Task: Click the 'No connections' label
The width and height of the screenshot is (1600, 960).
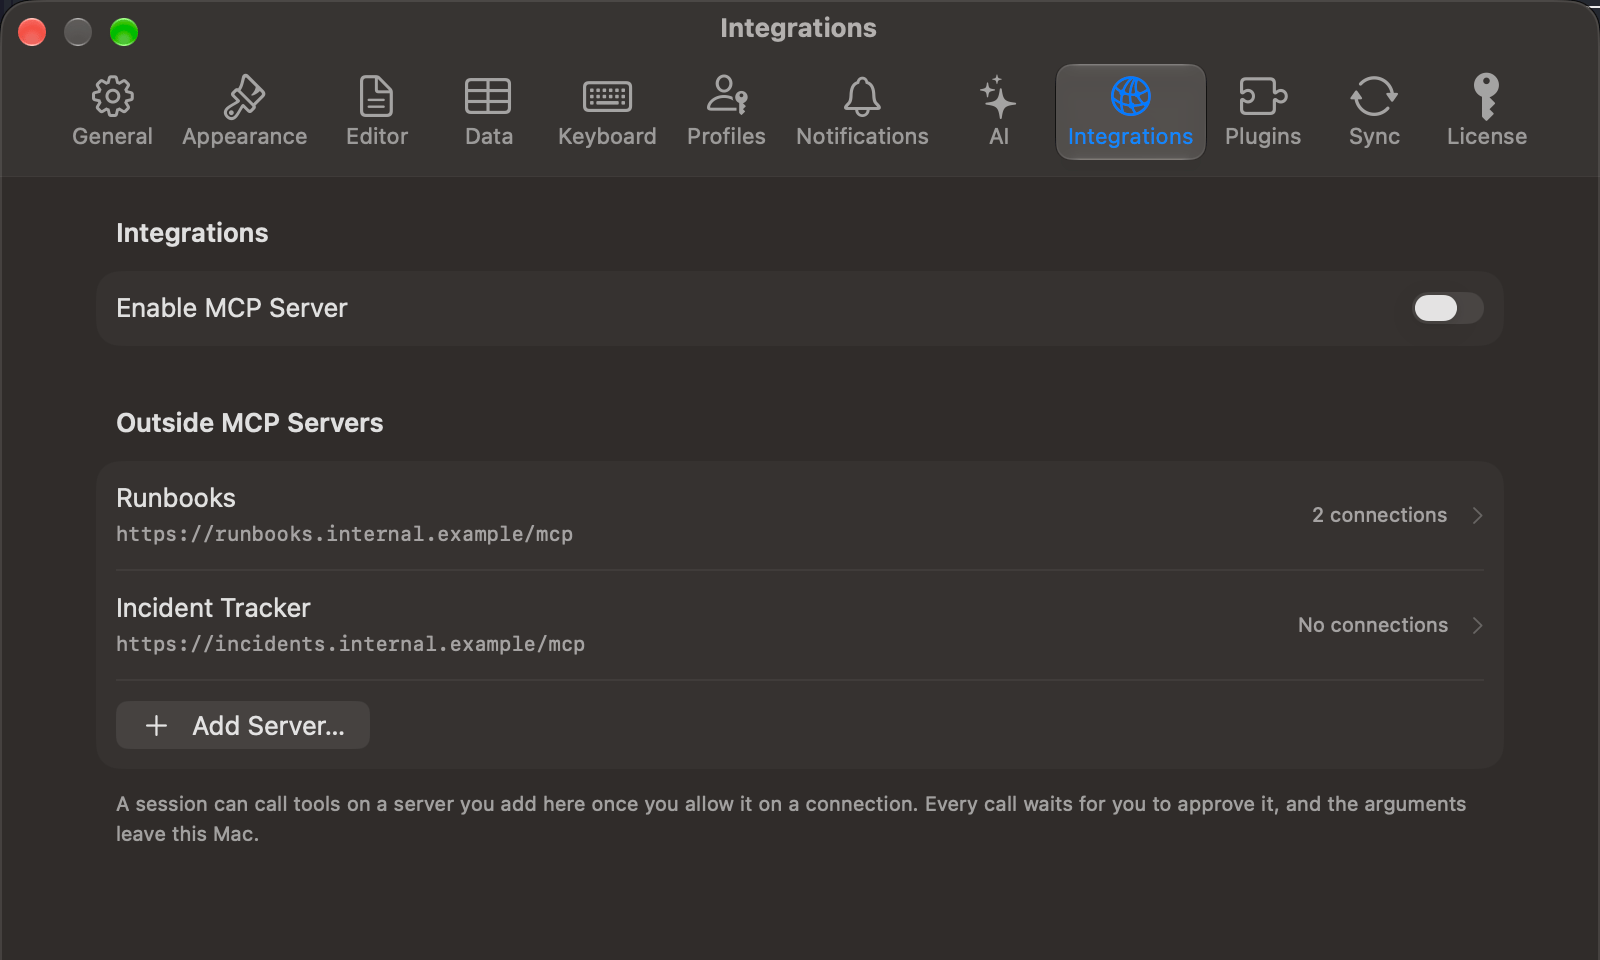Action: [1373, 625]
